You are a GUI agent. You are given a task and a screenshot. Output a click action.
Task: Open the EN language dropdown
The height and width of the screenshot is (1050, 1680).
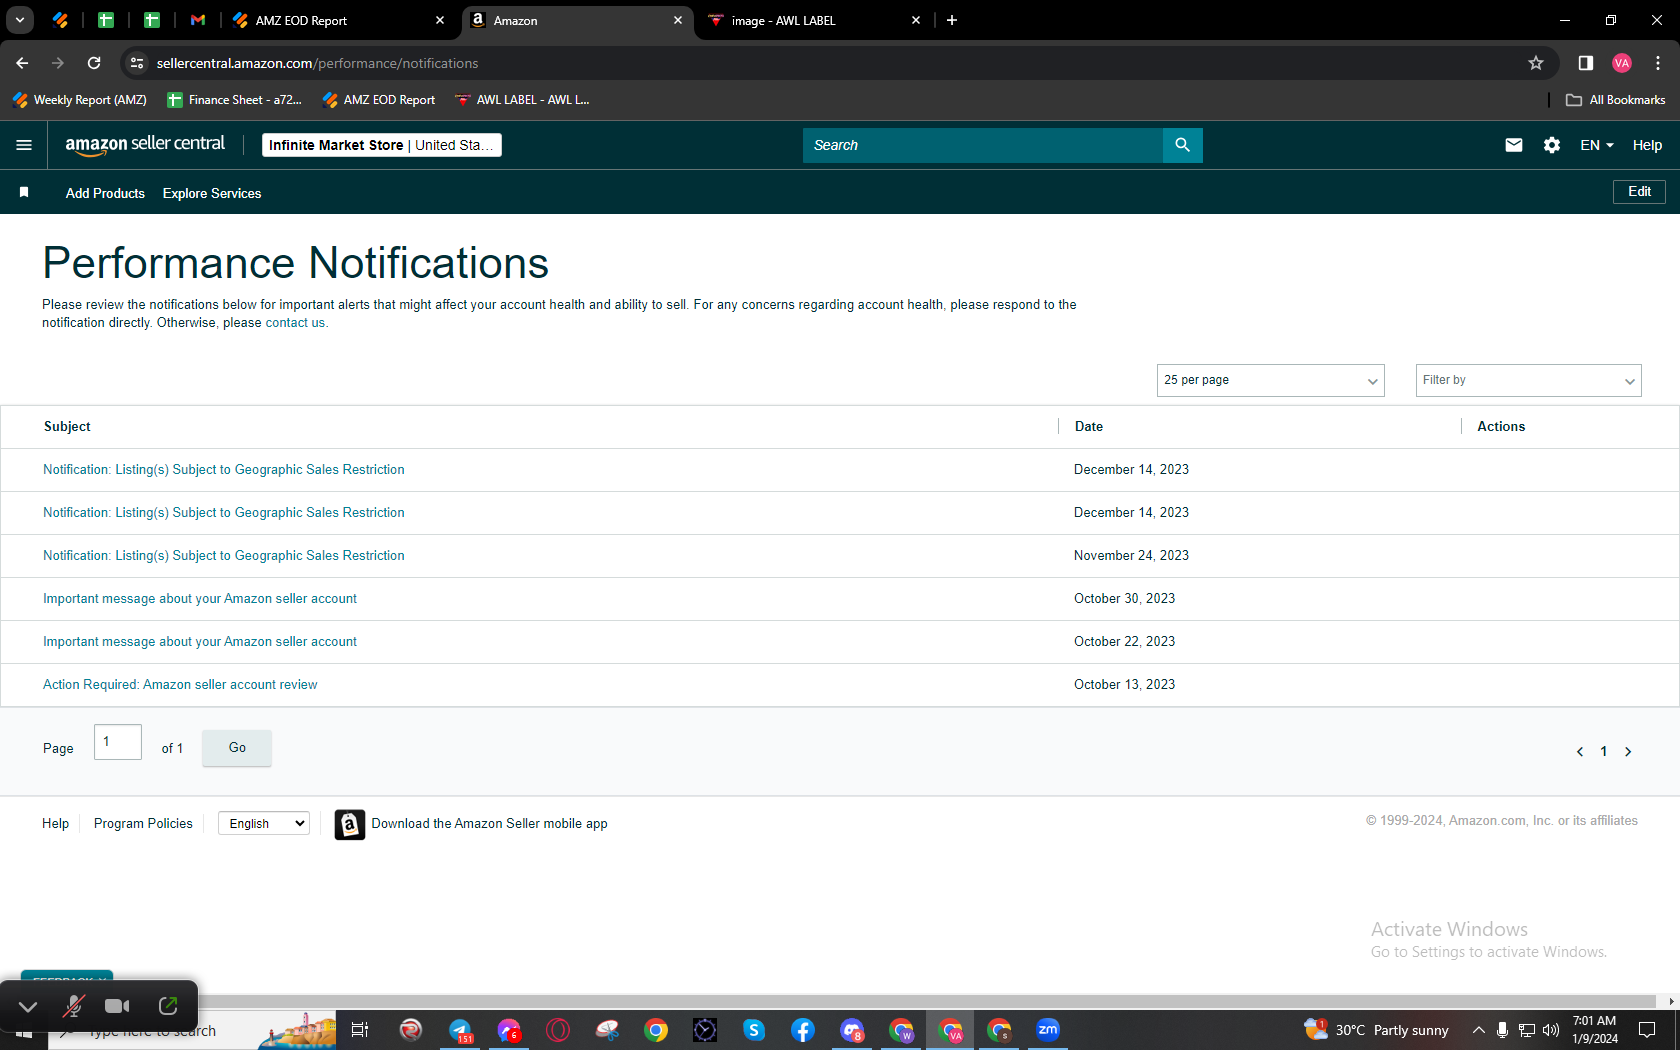coord(1597,145)
